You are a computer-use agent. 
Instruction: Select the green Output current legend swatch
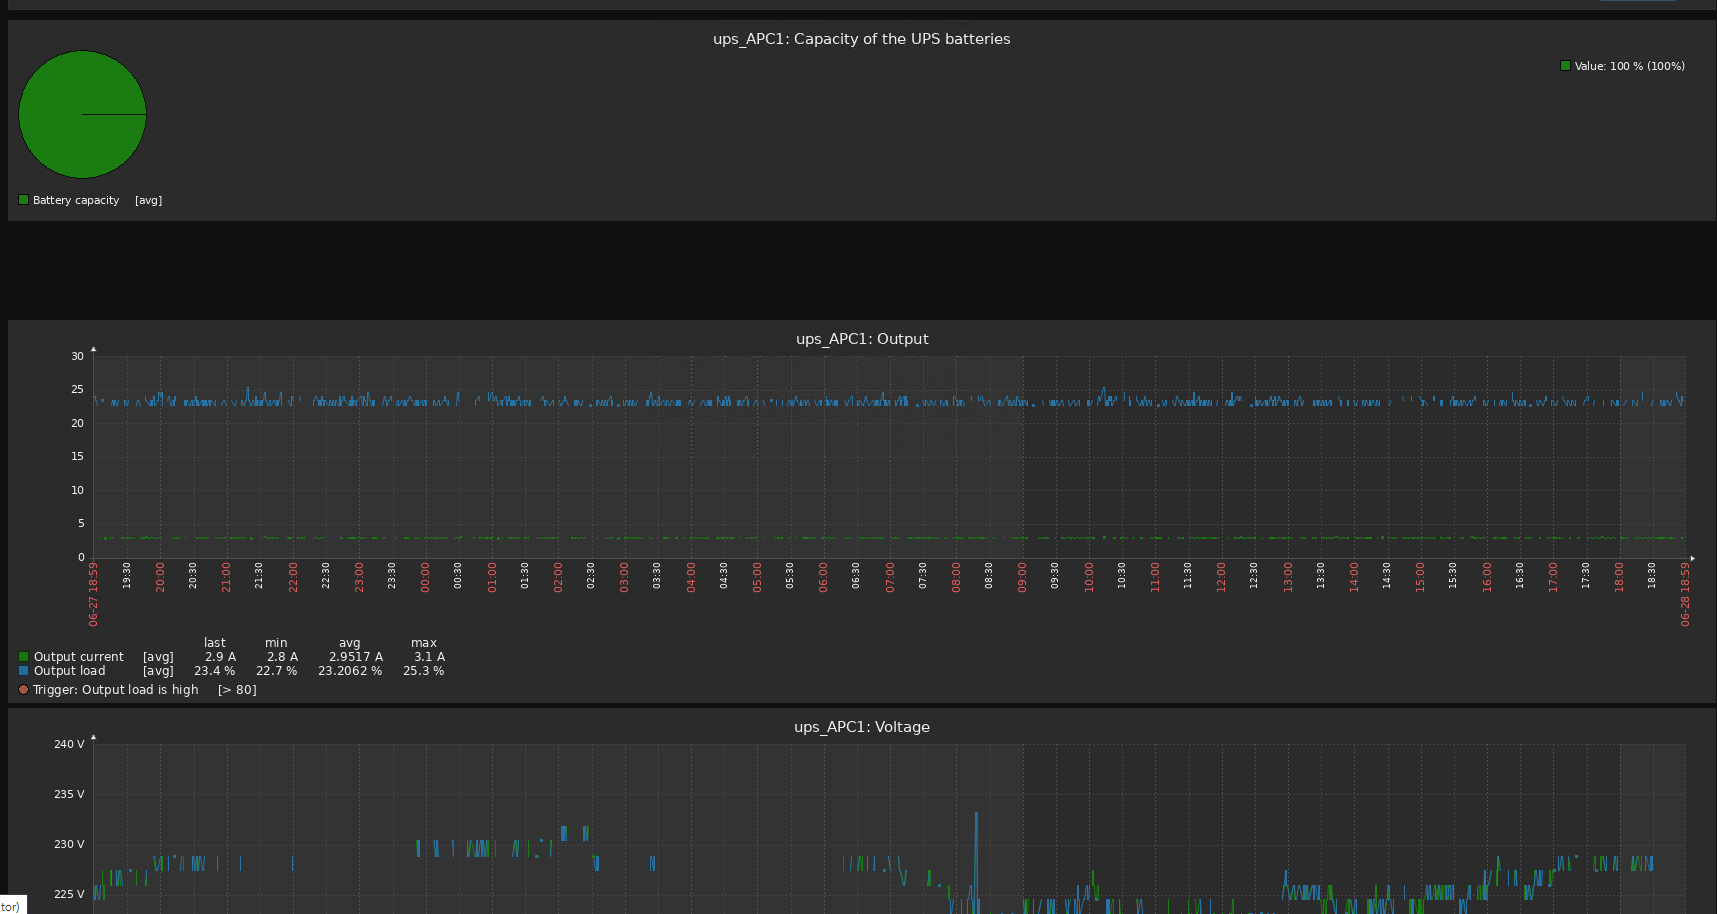(23, 657)
